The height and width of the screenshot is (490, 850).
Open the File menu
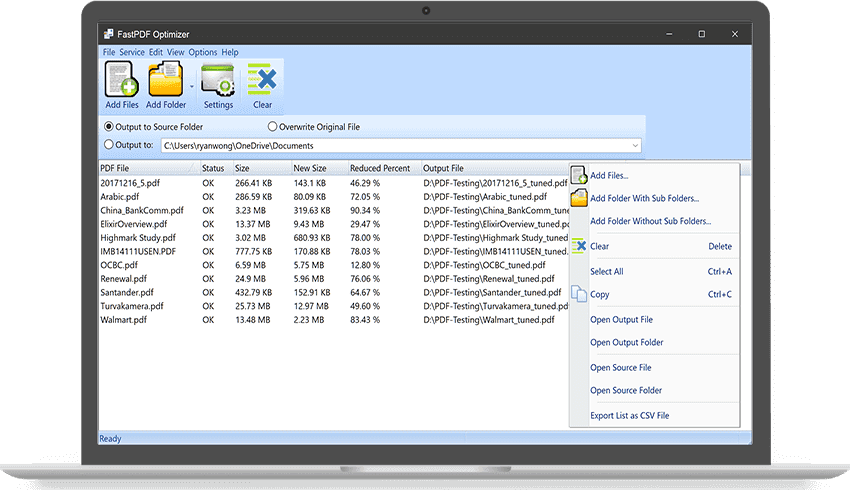109,52
